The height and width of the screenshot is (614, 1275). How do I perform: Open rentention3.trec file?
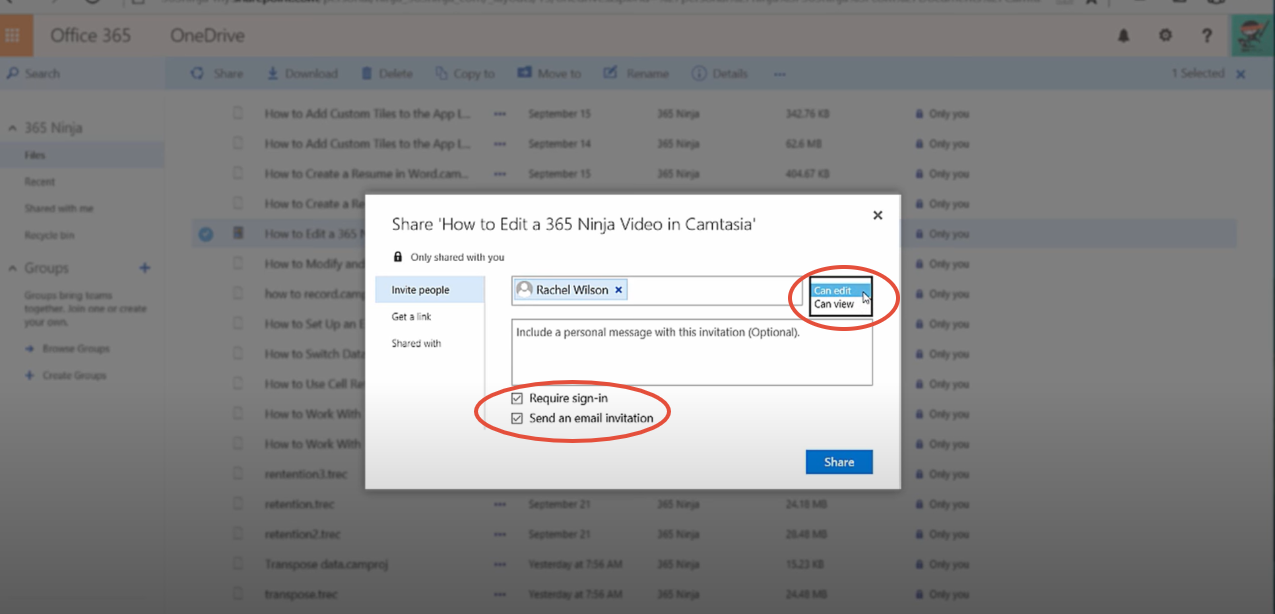307,474
